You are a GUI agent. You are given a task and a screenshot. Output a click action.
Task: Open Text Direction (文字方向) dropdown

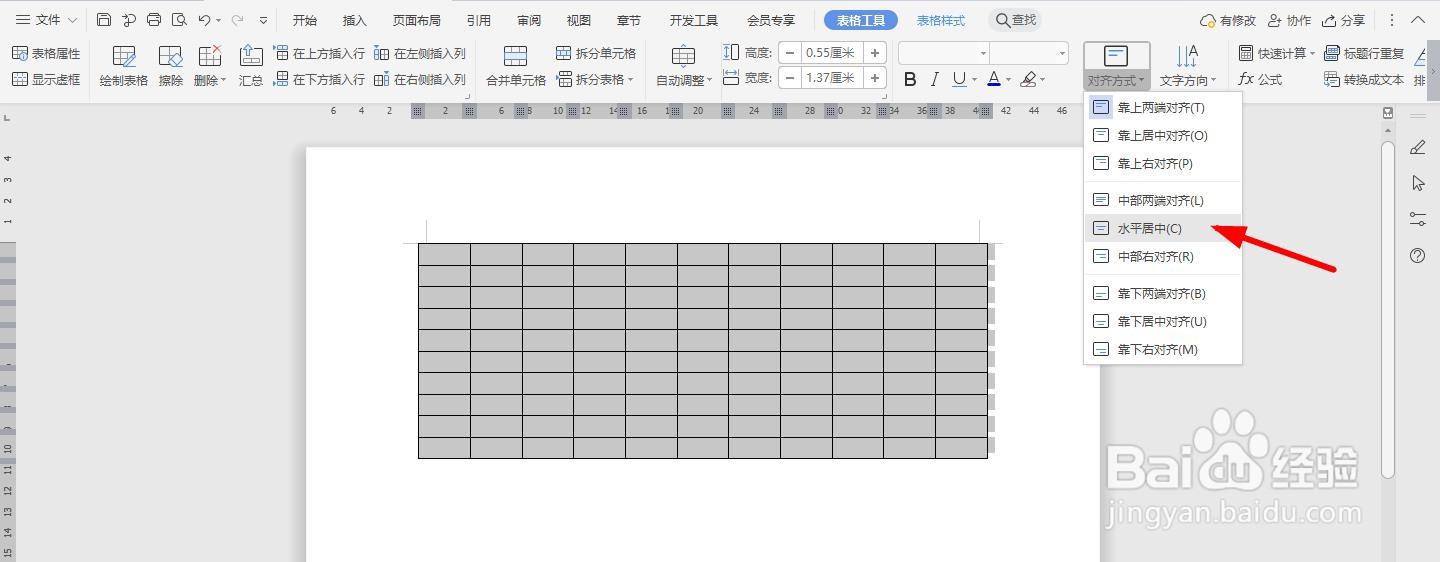coord(1188,67)
